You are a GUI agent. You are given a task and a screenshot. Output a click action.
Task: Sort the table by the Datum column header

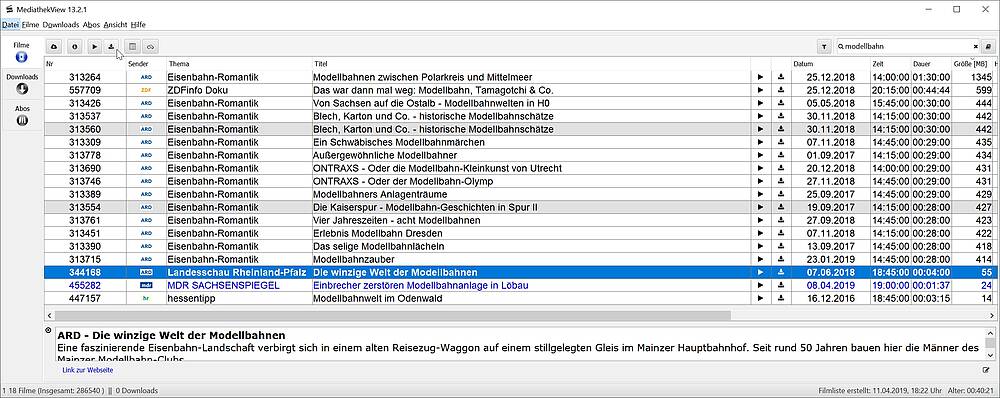(x=831, y=64)
